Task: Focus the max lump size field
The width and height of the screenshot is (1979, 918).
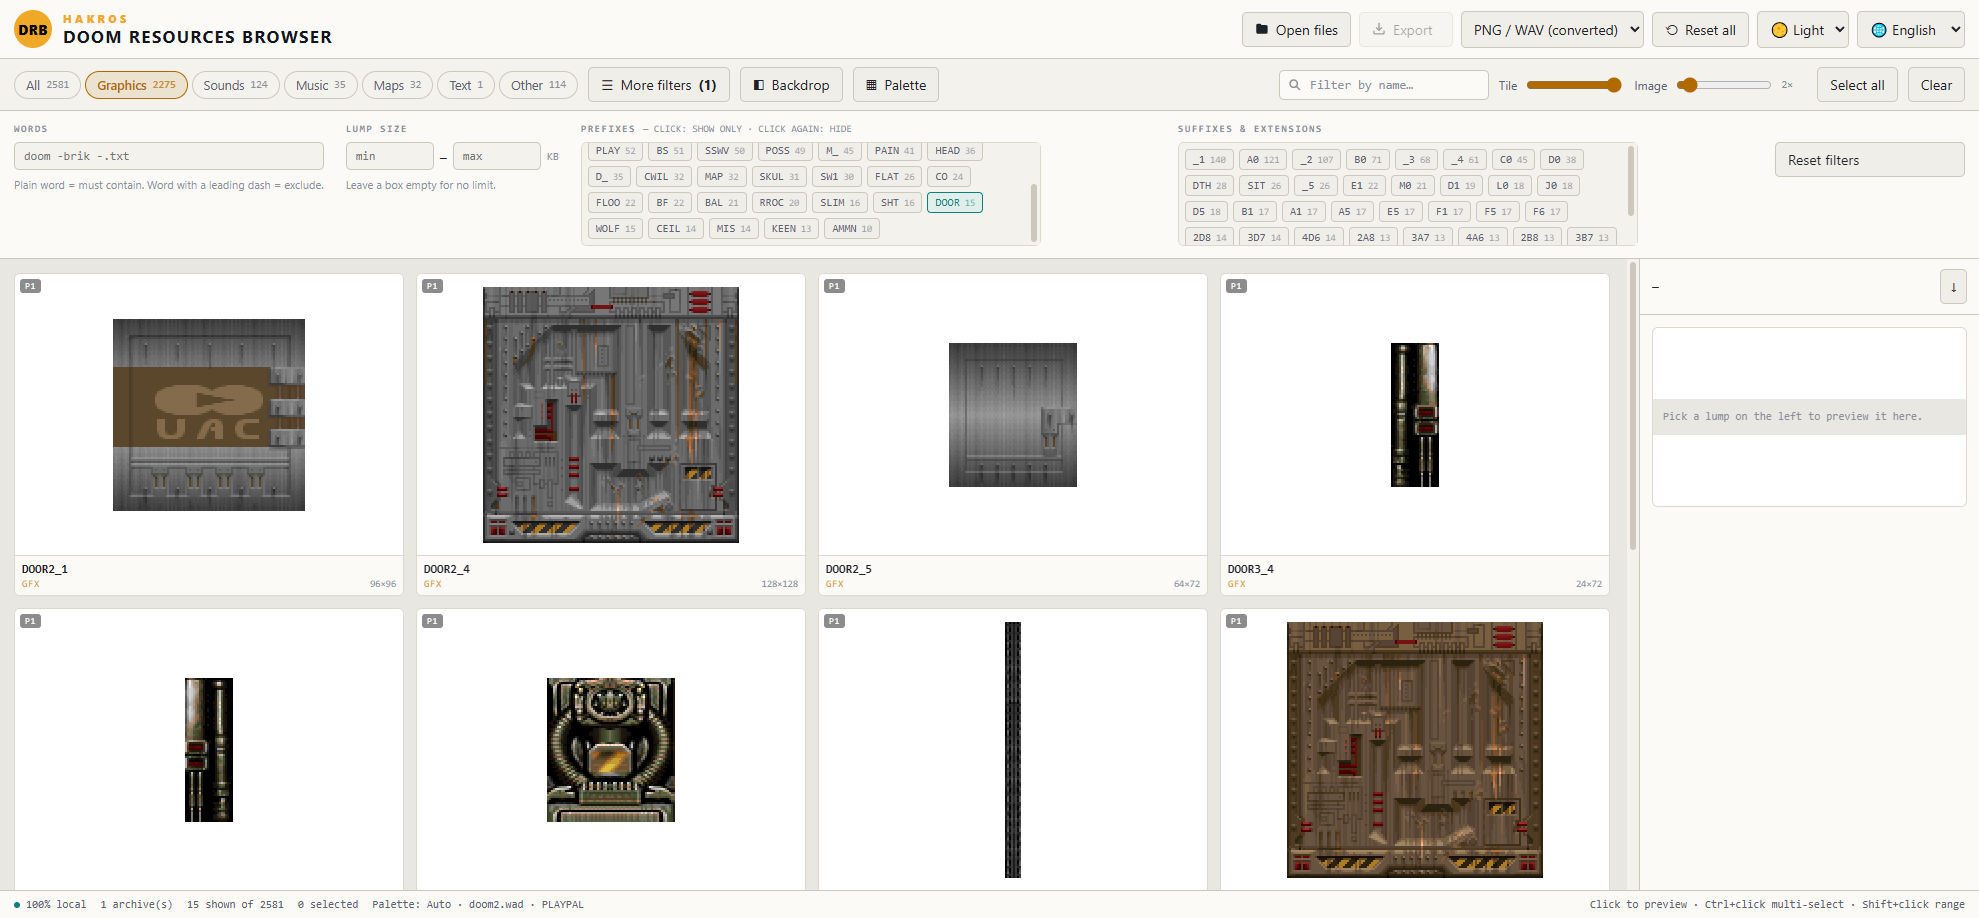Action: 497,156
